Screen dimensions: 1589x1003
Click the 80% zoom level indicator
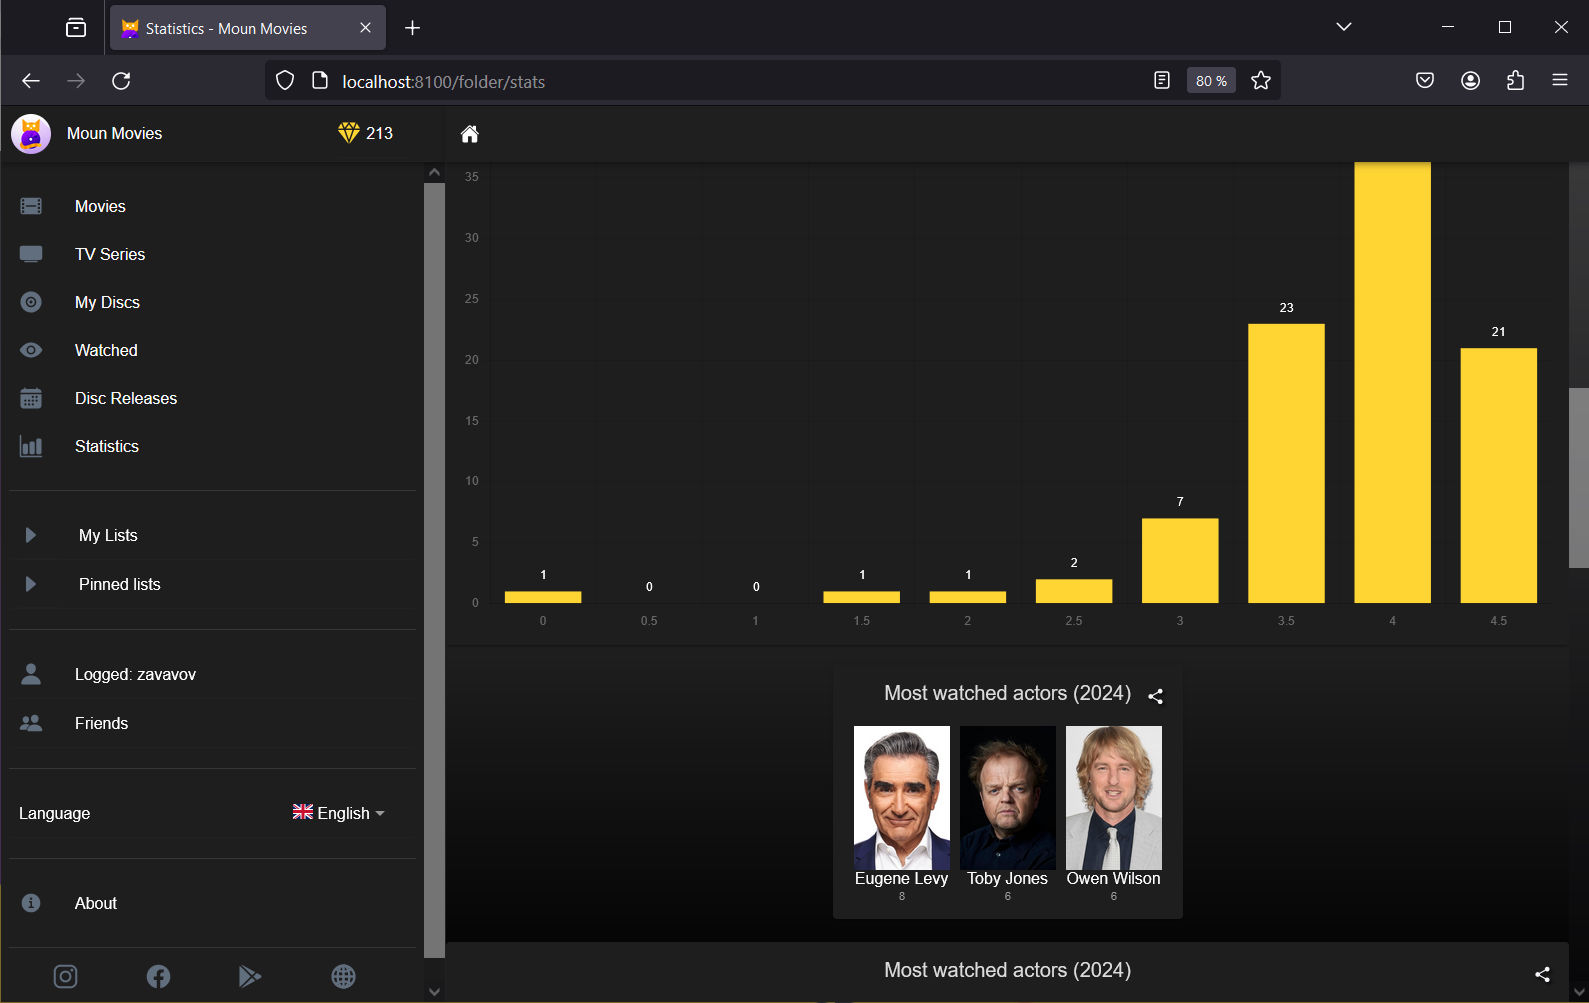(1210, 81)
